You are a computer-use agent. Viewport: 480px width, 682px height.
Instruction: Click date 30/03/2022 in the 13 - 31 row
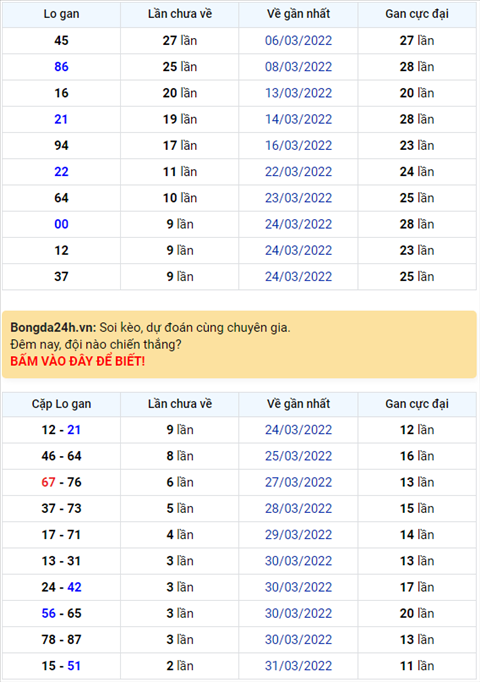[298, 561]
